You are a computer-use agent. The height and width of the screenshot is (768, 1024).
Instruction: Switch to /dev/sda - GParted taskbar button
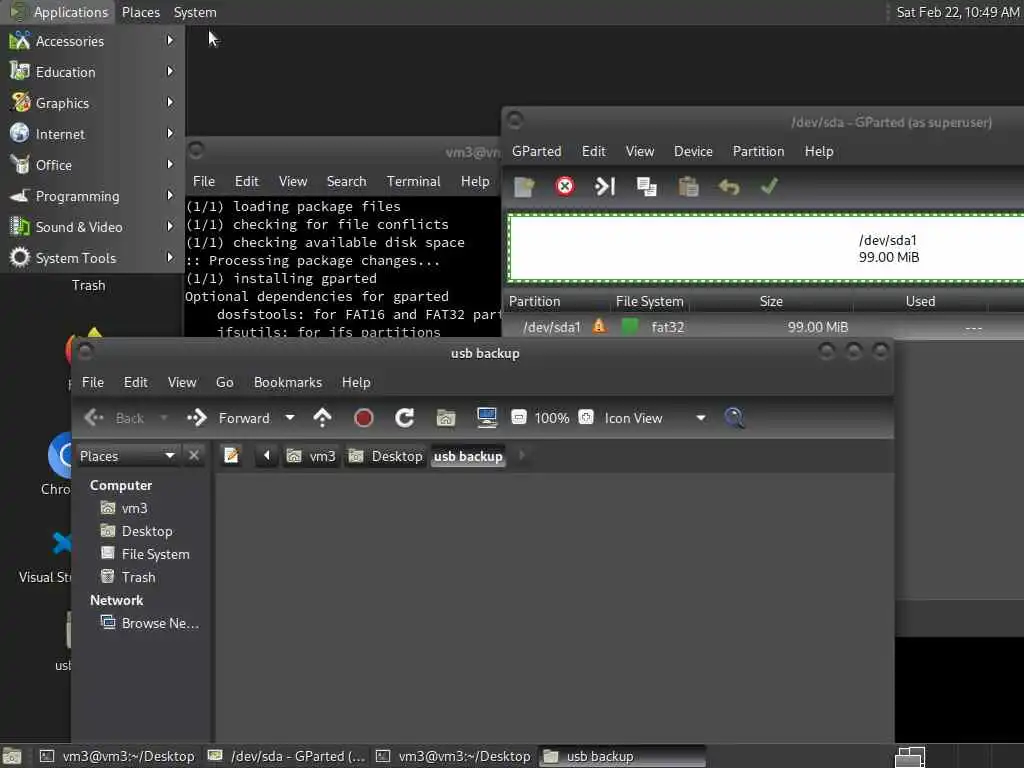287,756
